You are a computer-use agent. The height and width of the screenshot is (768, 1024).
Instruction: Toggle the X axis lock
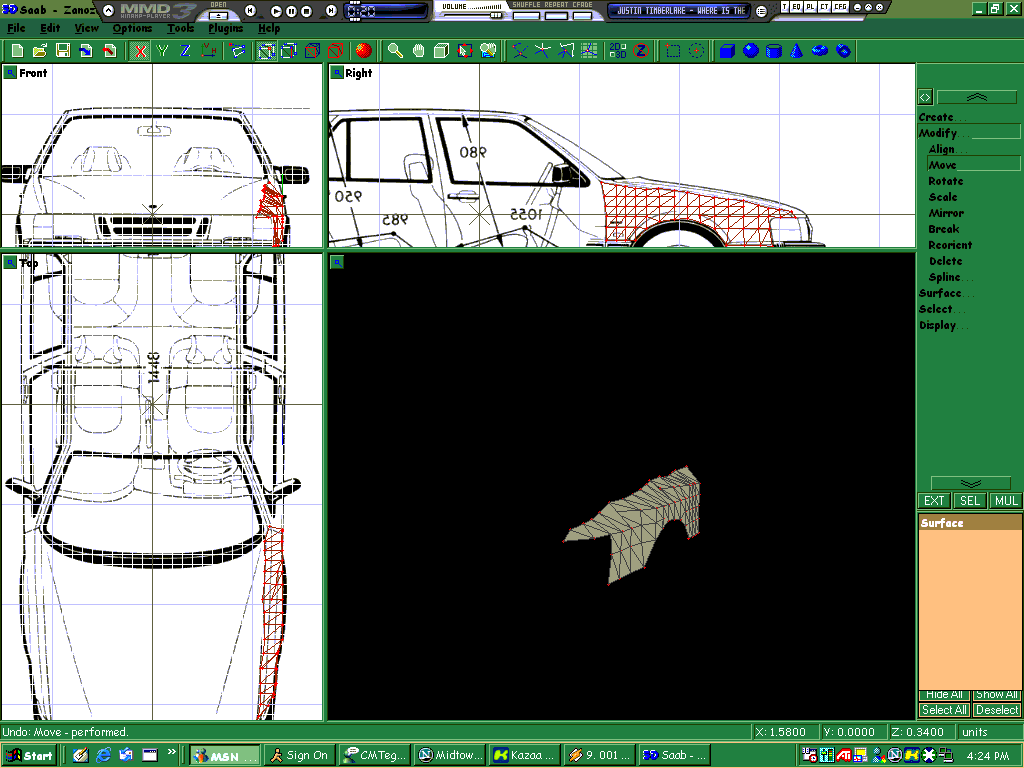click(141, 50)
